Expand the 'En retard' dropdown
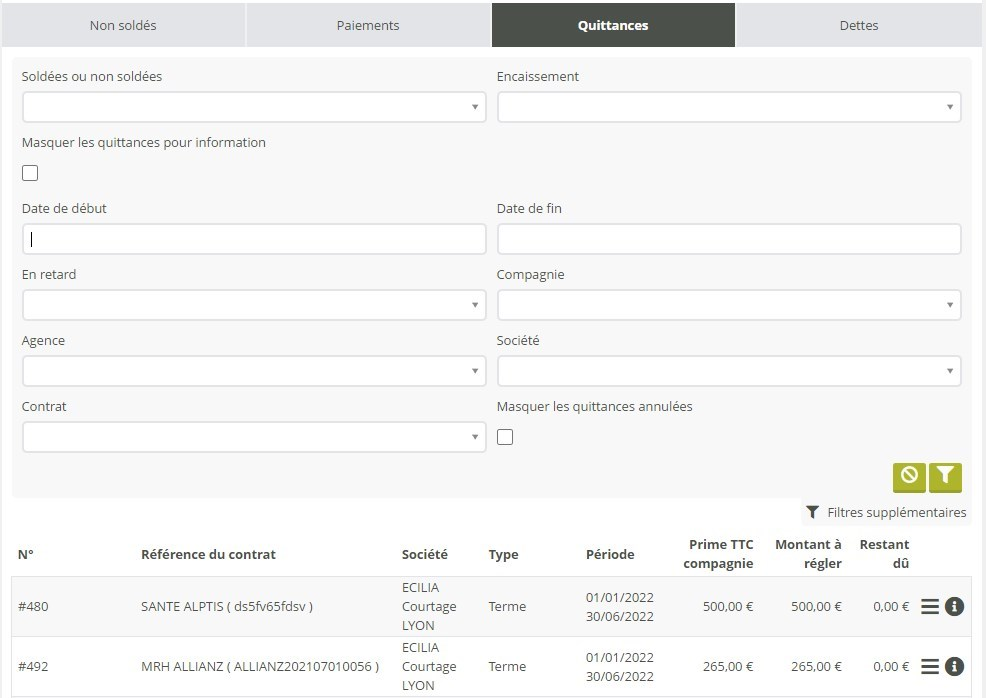Image resolution: width=986 pixels, height=698 pixels. tap(254, 305)
